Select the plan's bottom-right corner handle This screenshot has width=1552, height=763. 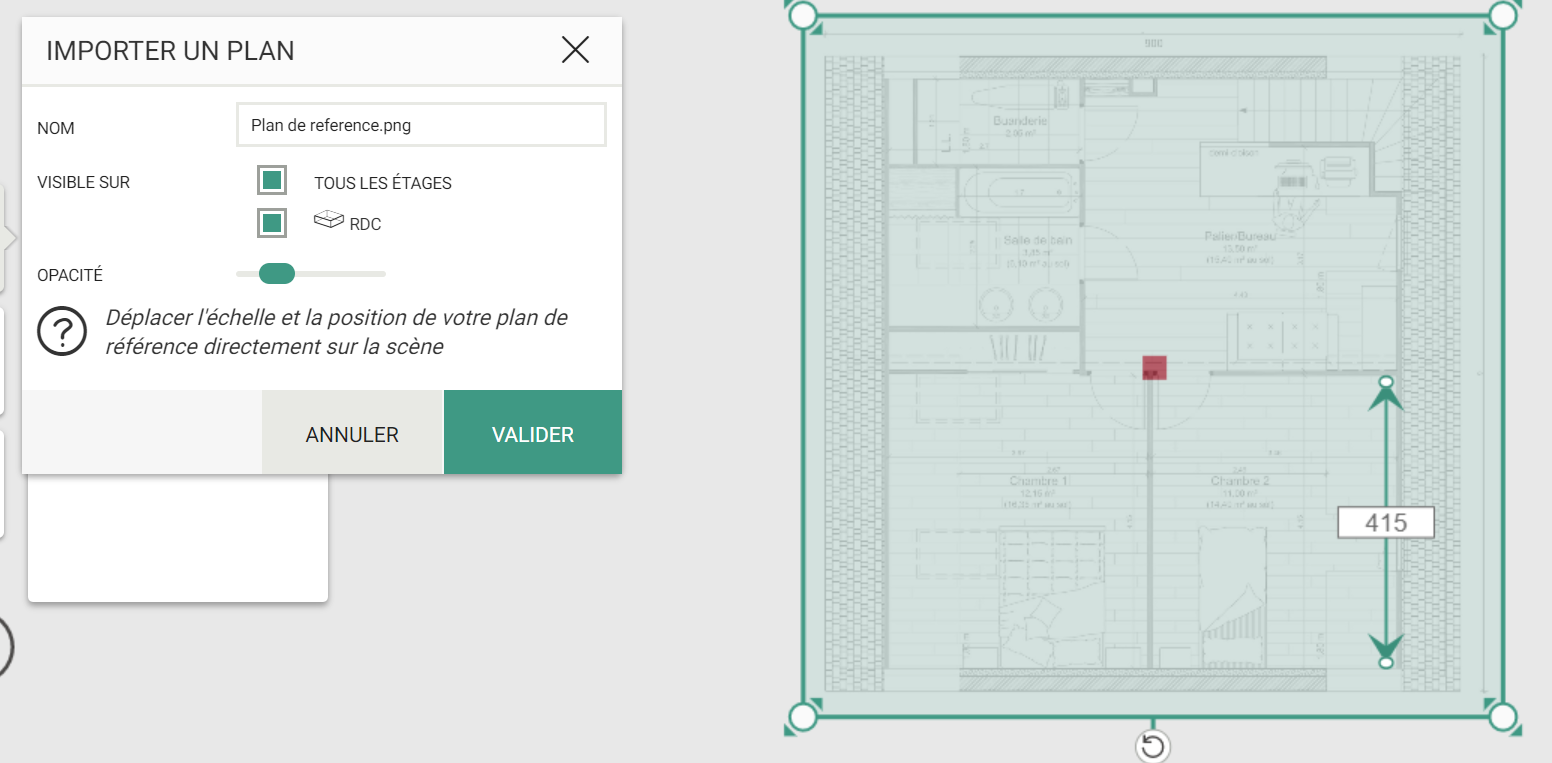(1503, 716)
